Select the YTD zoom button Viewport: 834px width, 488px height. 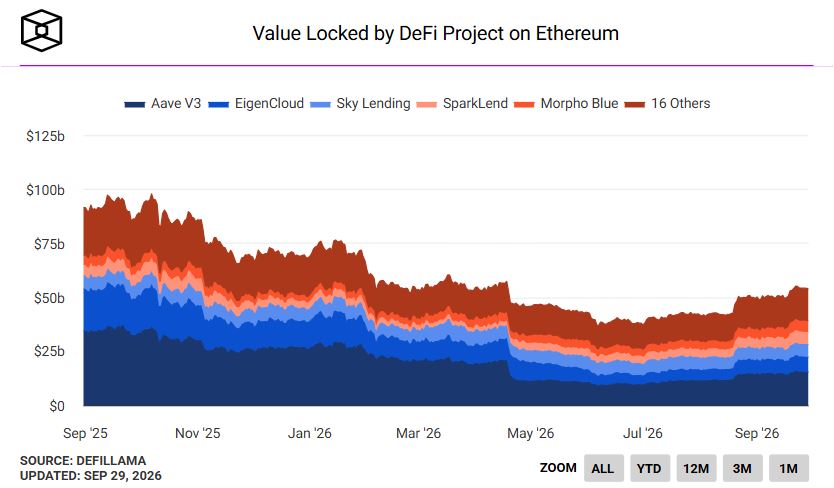649,468
